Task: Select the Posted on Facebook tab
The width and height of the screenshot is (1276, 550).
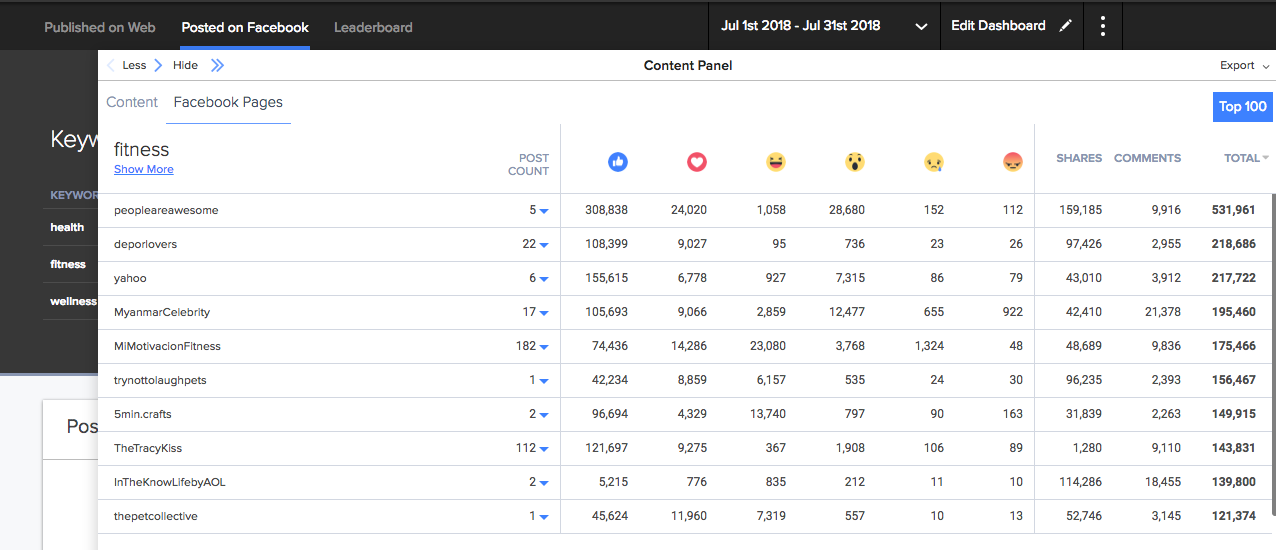Action: click(245, 27)
